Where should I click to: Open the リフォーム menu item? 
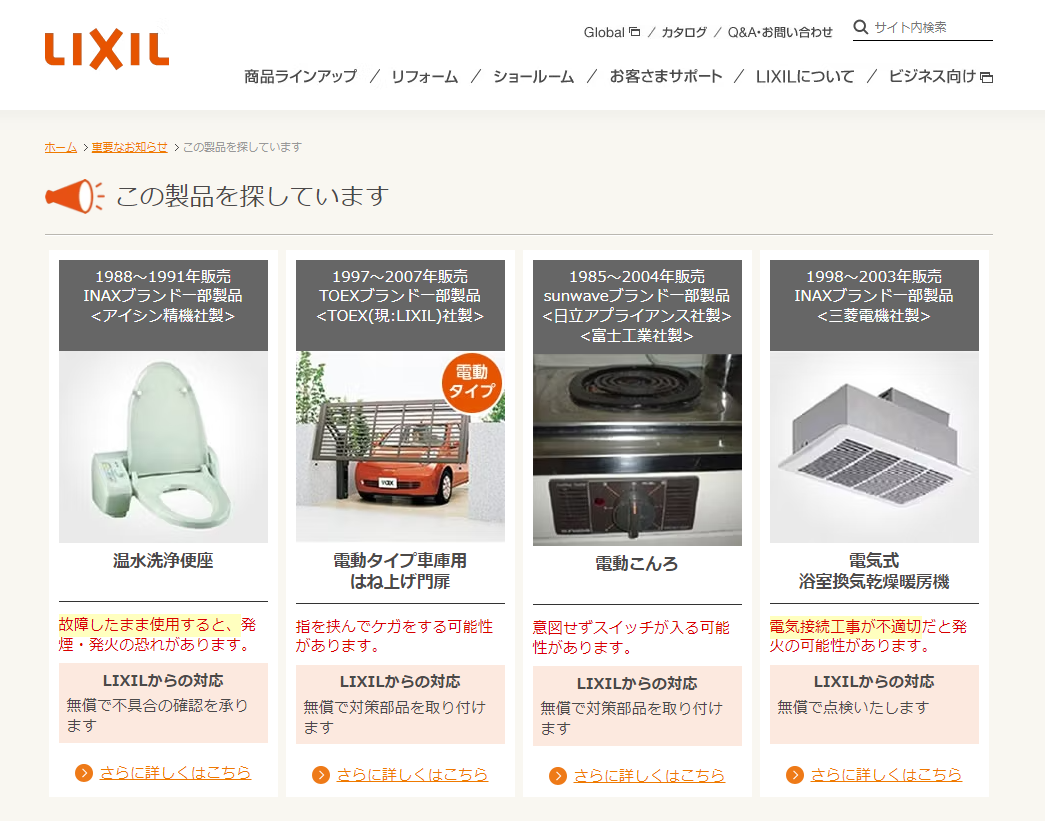pyautogui.click(x=425, y=77)
